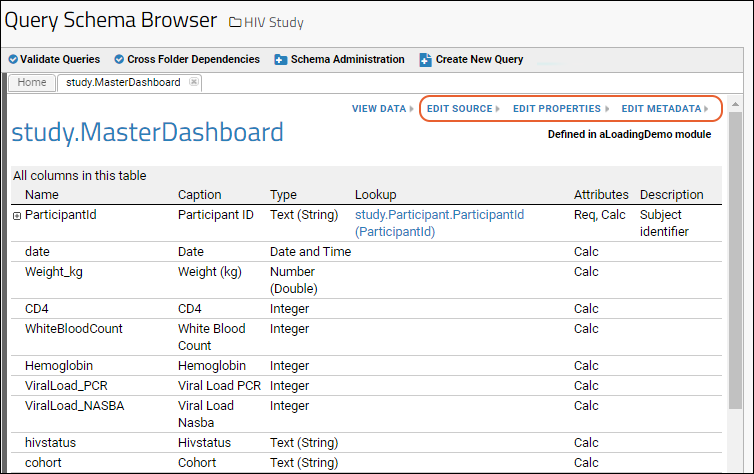Click the HIV Study folder link
The image size is (754, 474).
(x=273, y=22)
